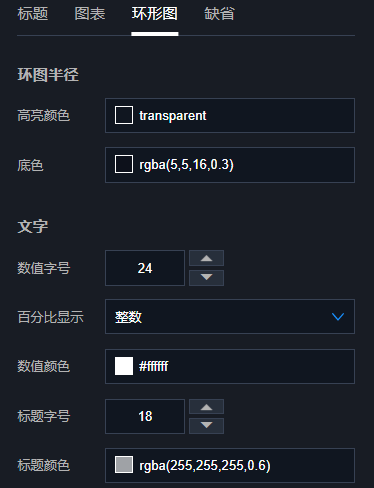Select the 整数 option box
374x488 pixels.
230,317
